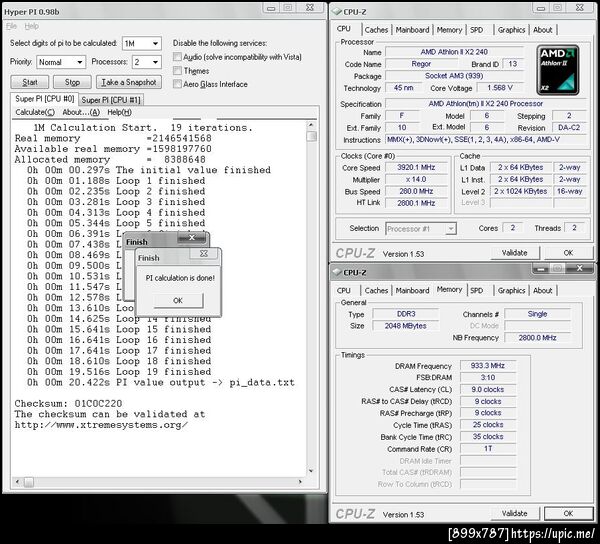Viewport: 600px width, 544px height.
Task: Enable Audio service disabling checkbox
Action: tap(177, 57)
